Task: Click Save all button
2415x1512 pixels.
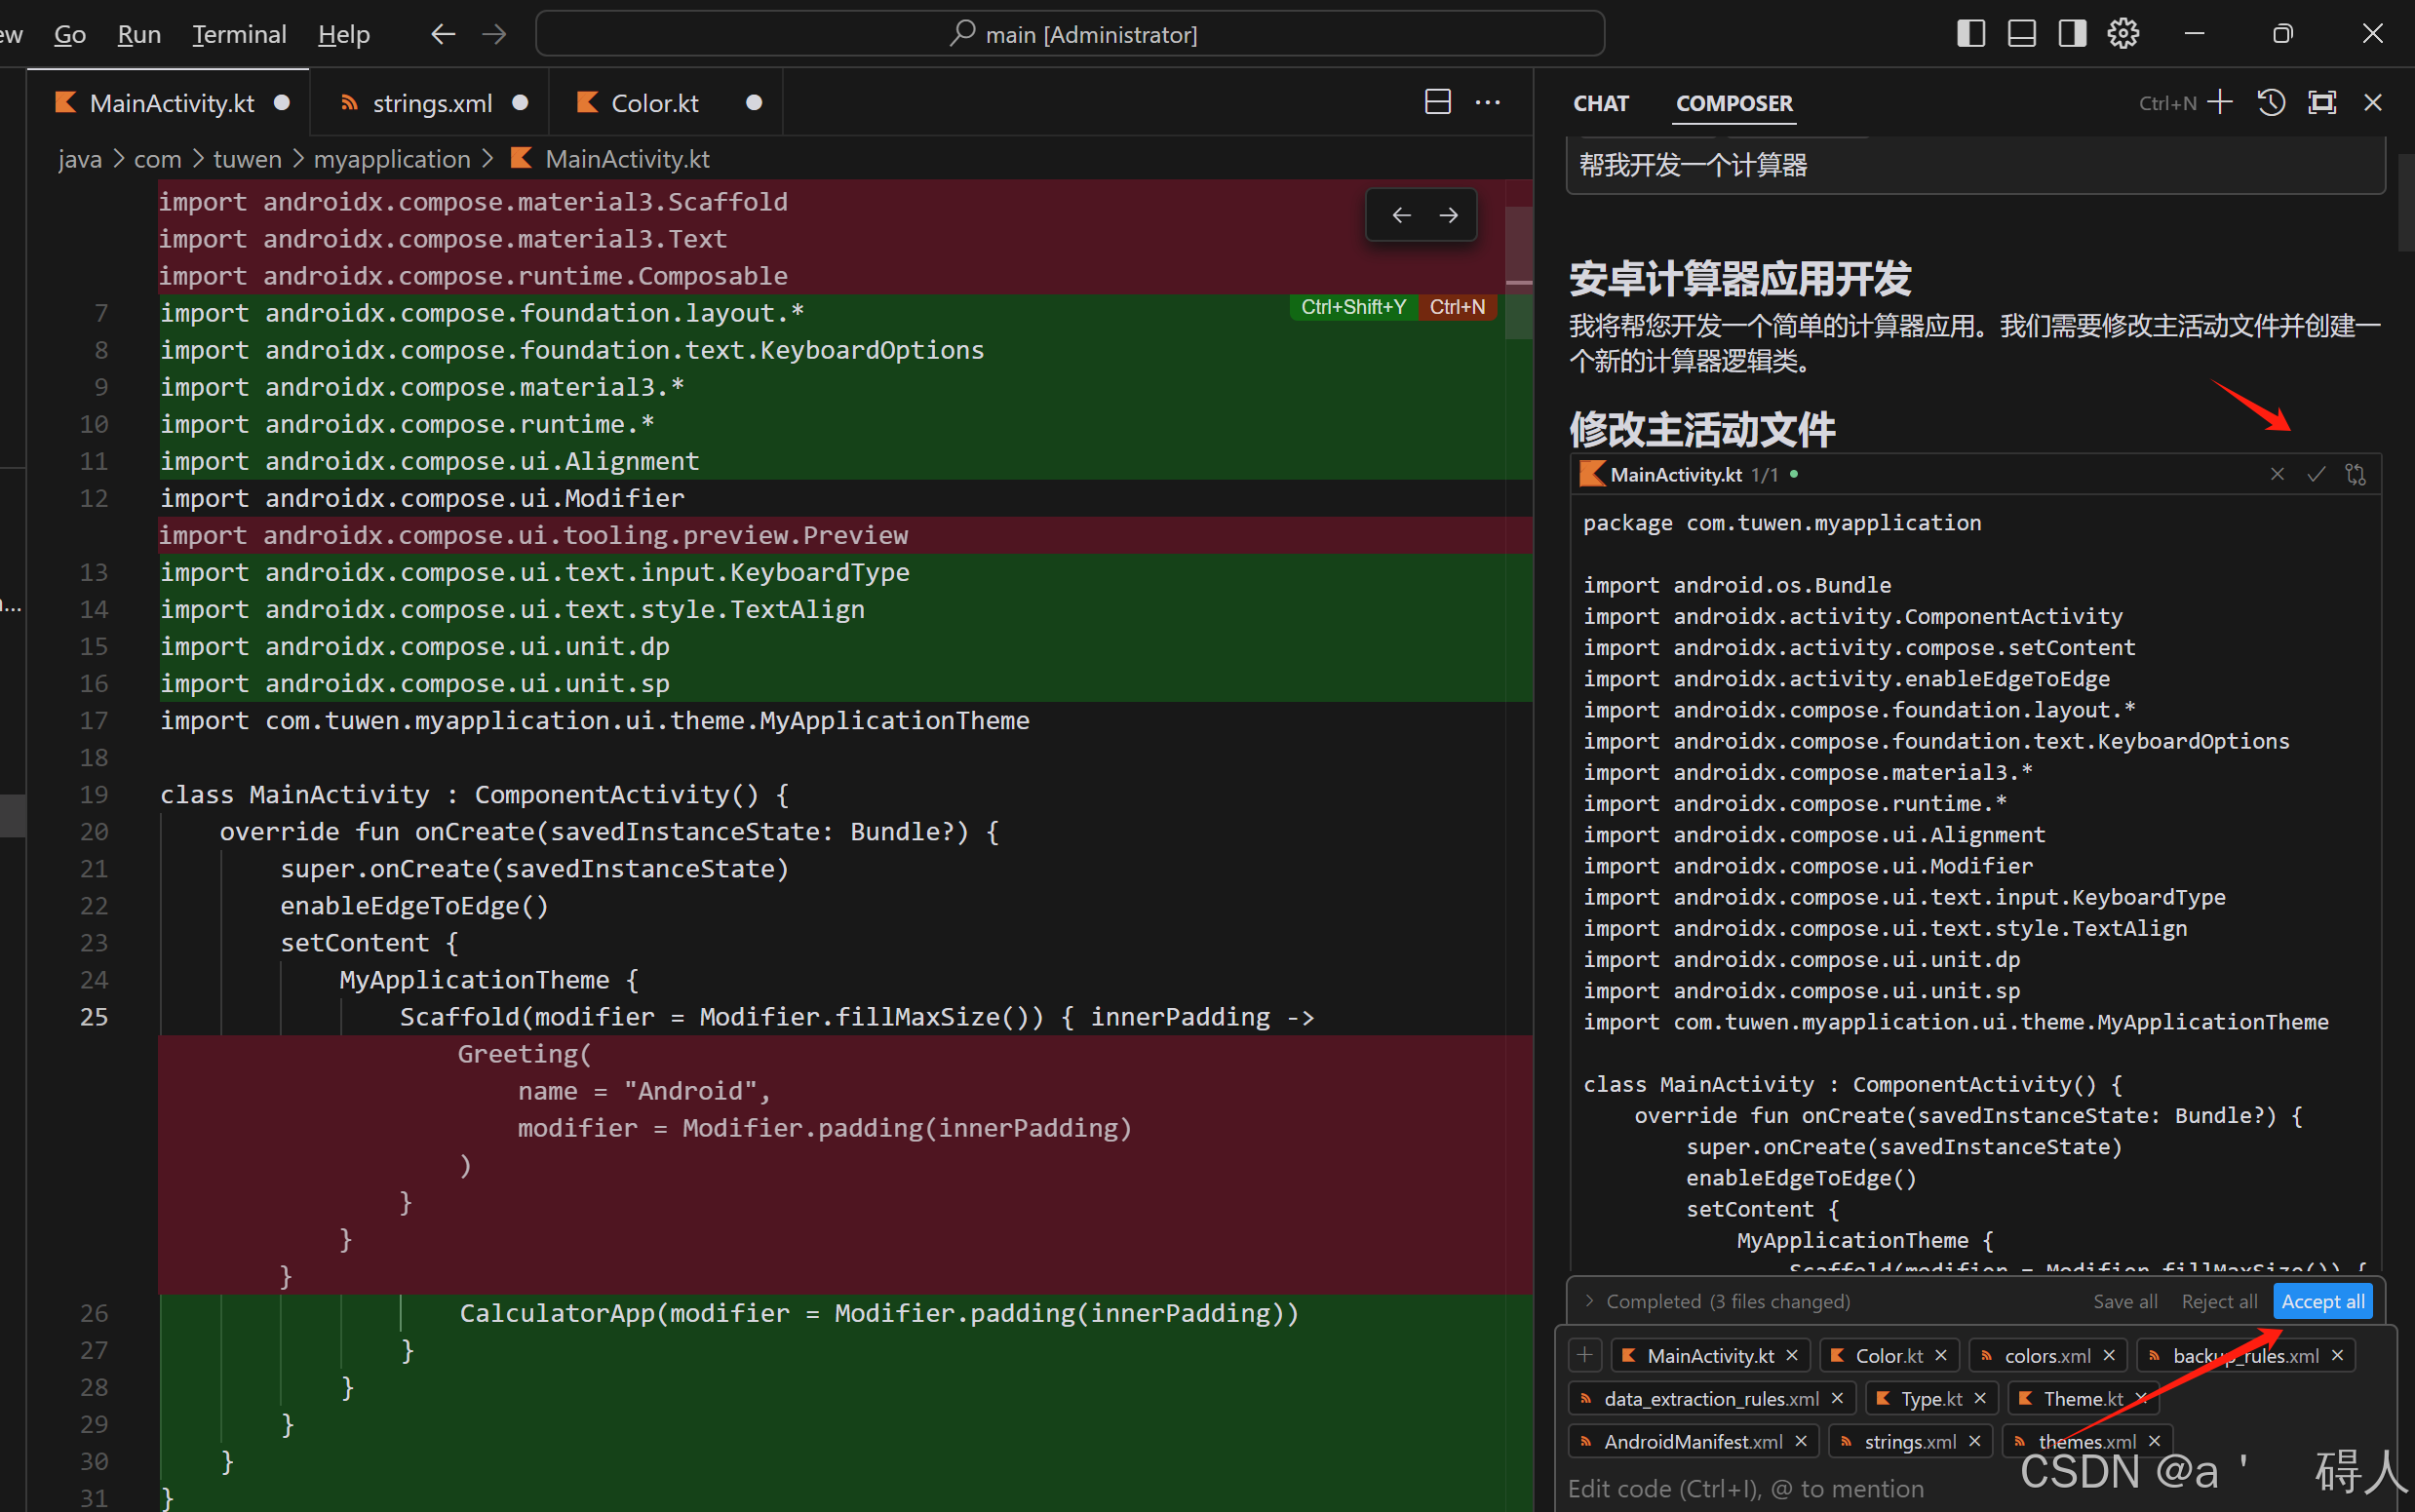Action: (x=2125, y=1301)
